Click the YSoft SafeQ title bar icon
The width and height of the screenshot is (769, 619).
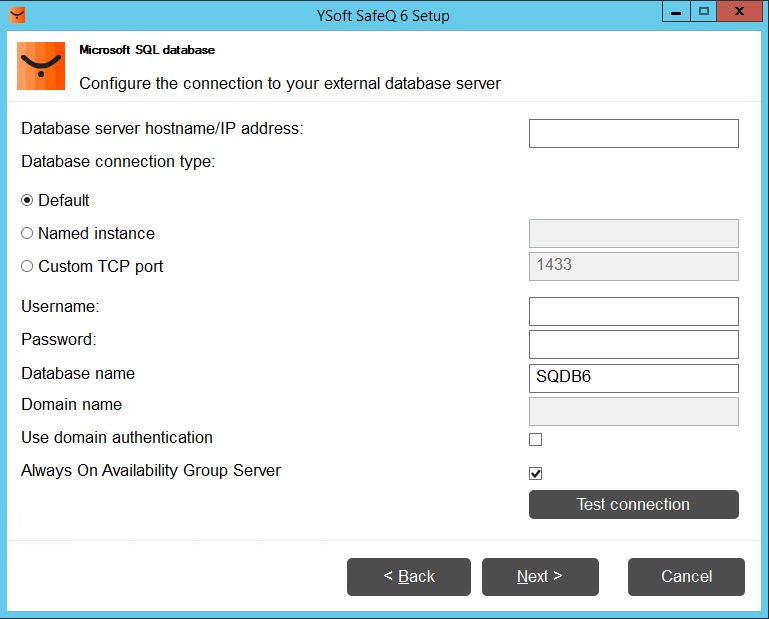pos(17,15)
